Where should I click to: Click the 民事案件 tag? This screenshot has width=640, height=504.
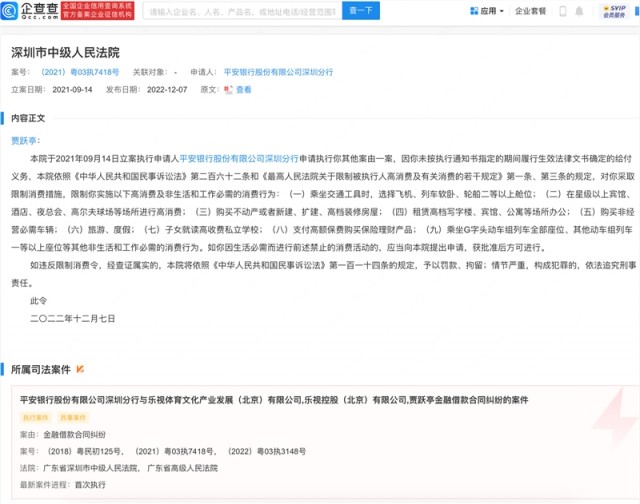point(73,417)
